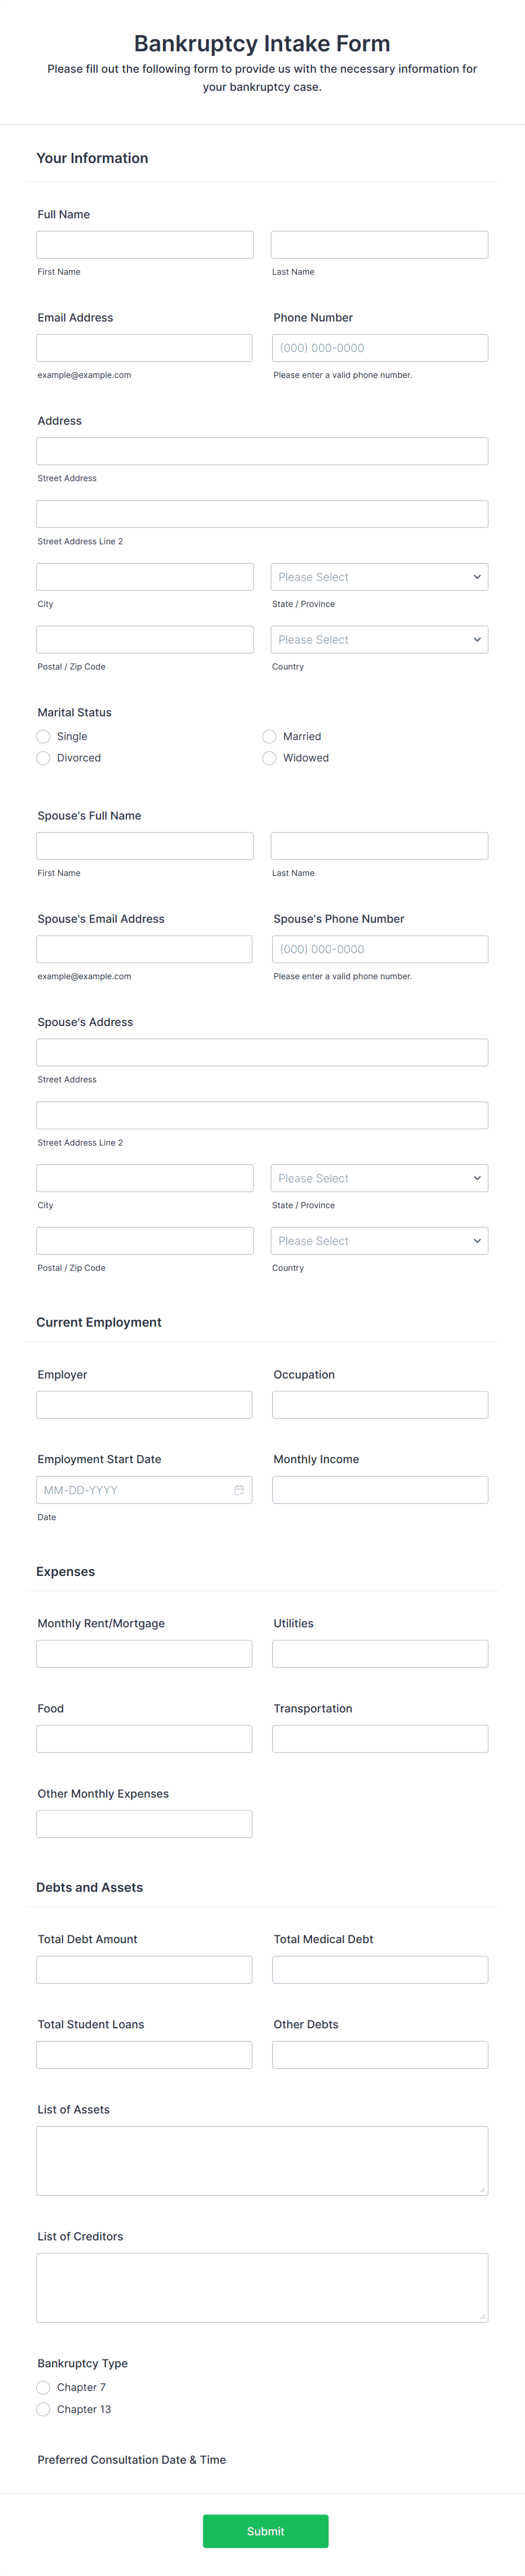Click the Phone Number field

(x=379, y=347)
